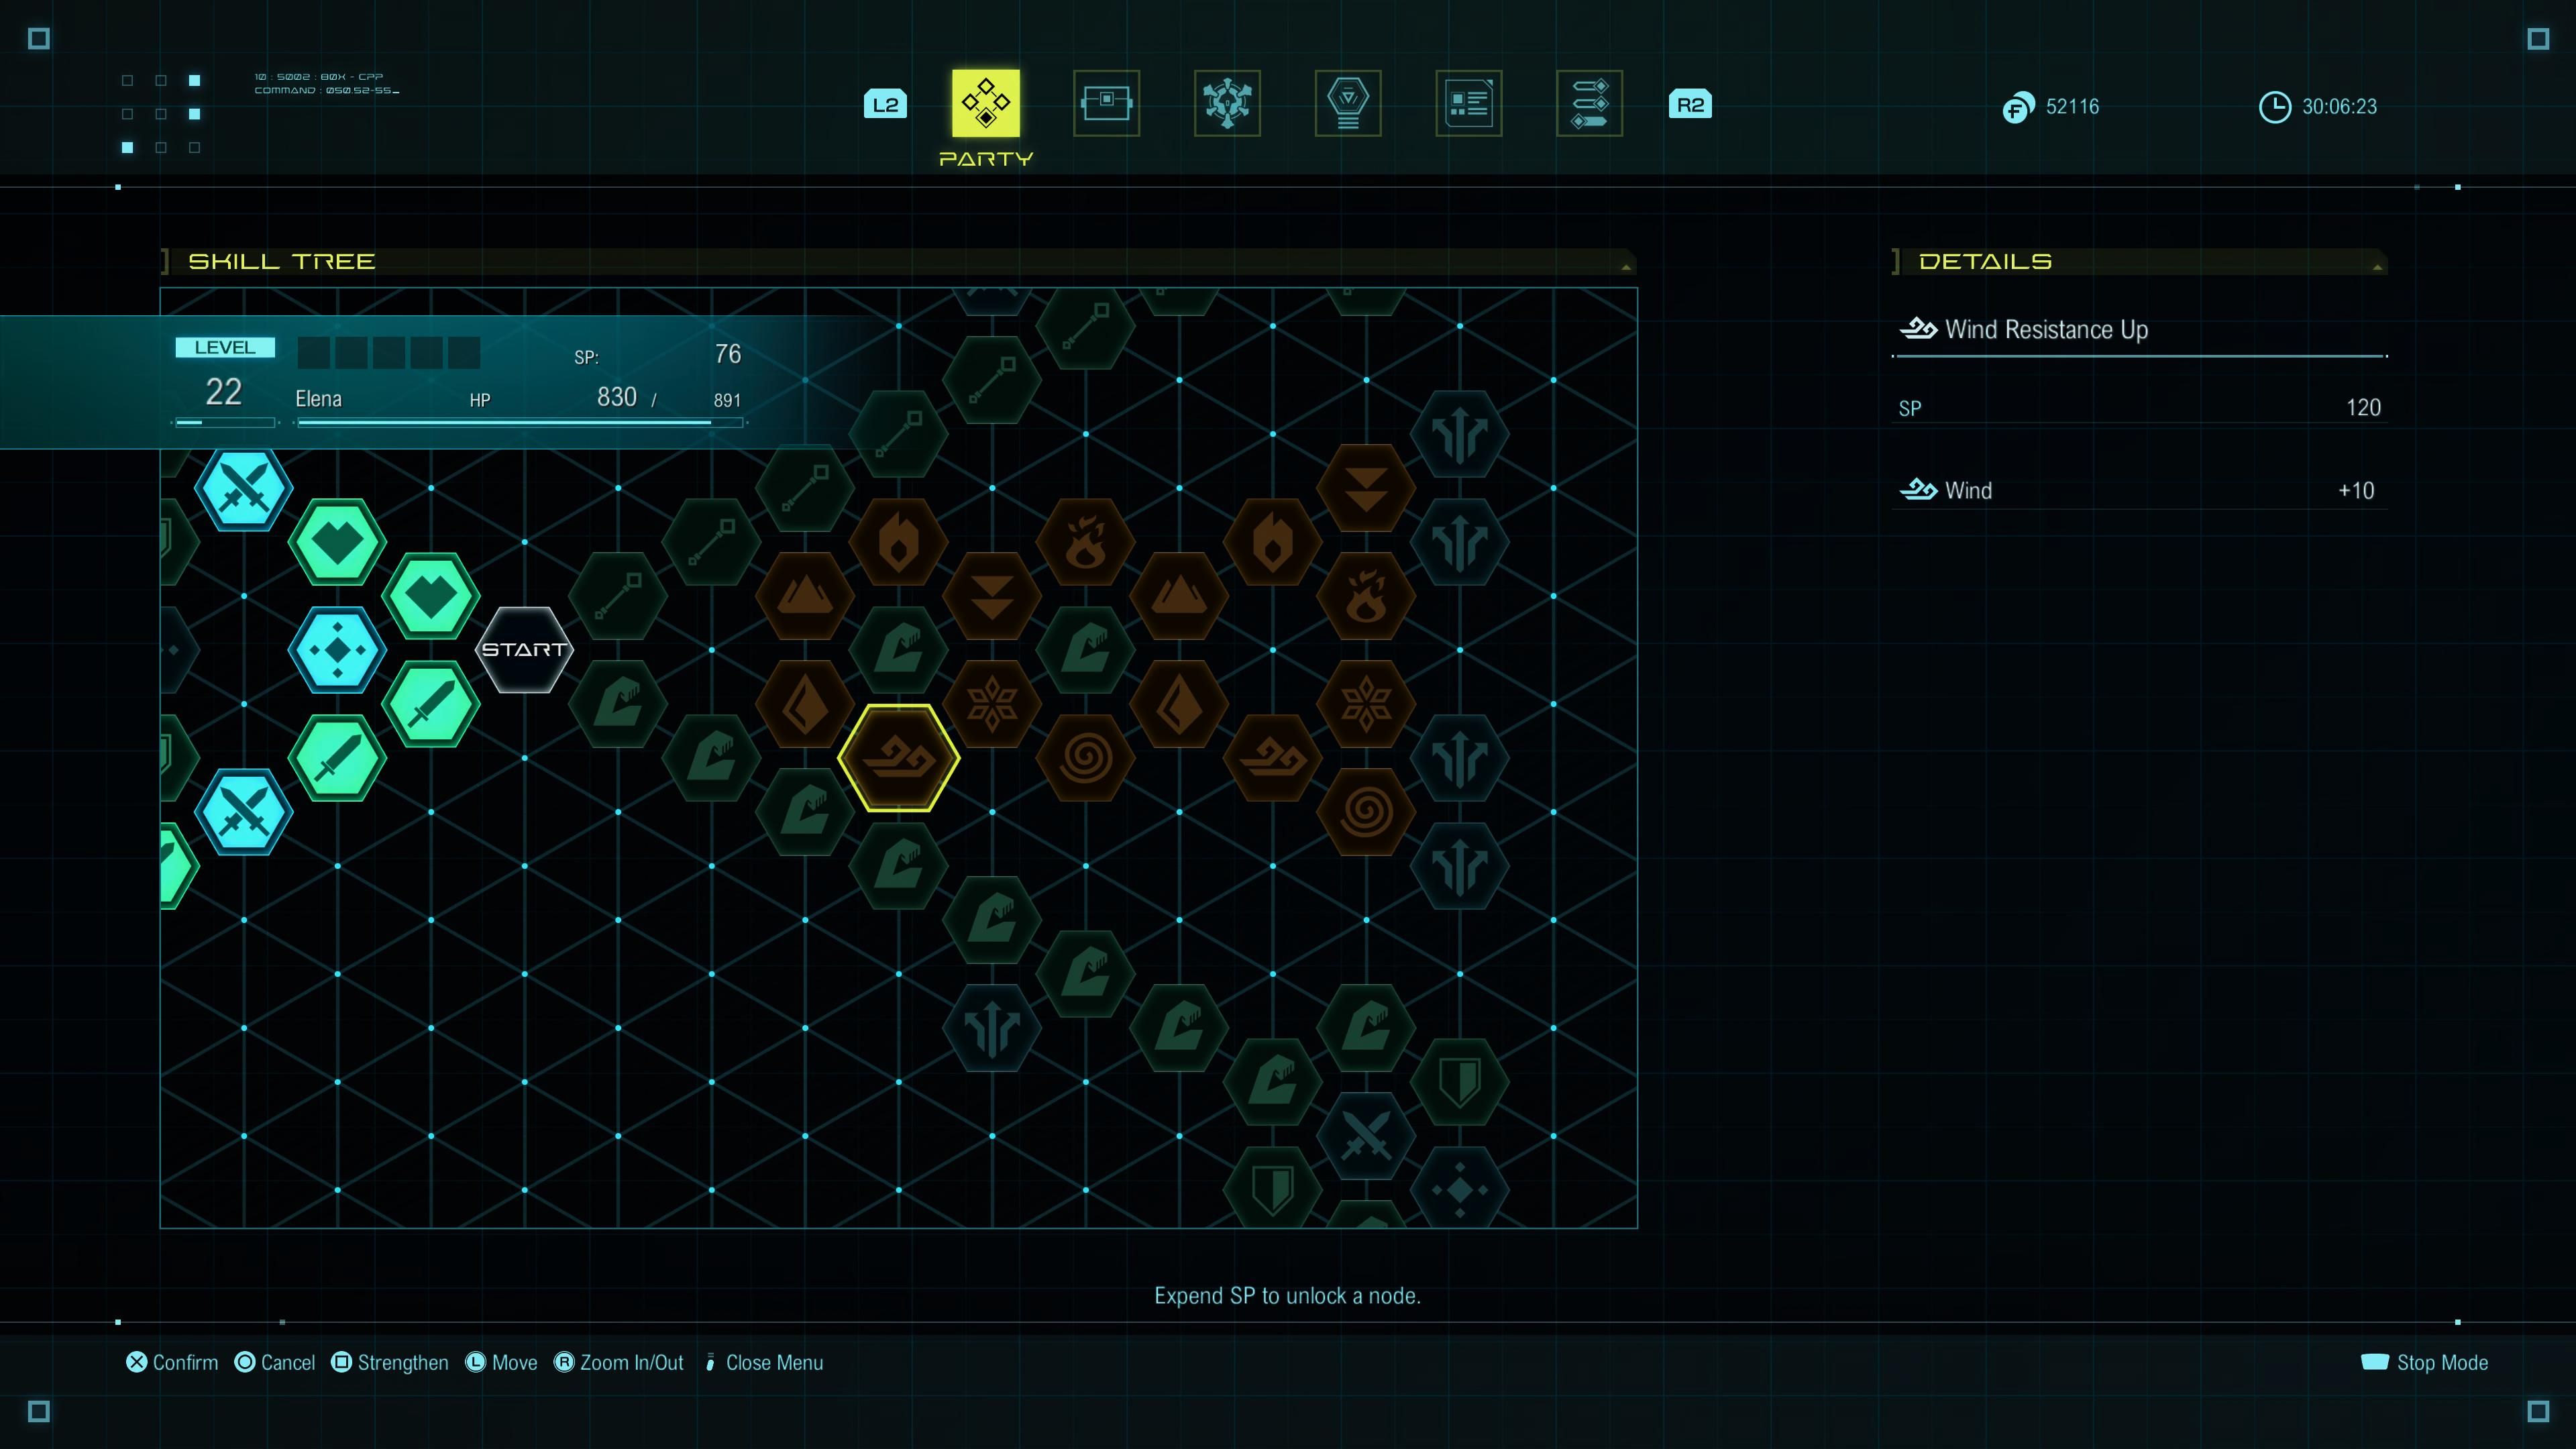
Task: Click the F currency coin icon
Action: tap(2018, 107)
